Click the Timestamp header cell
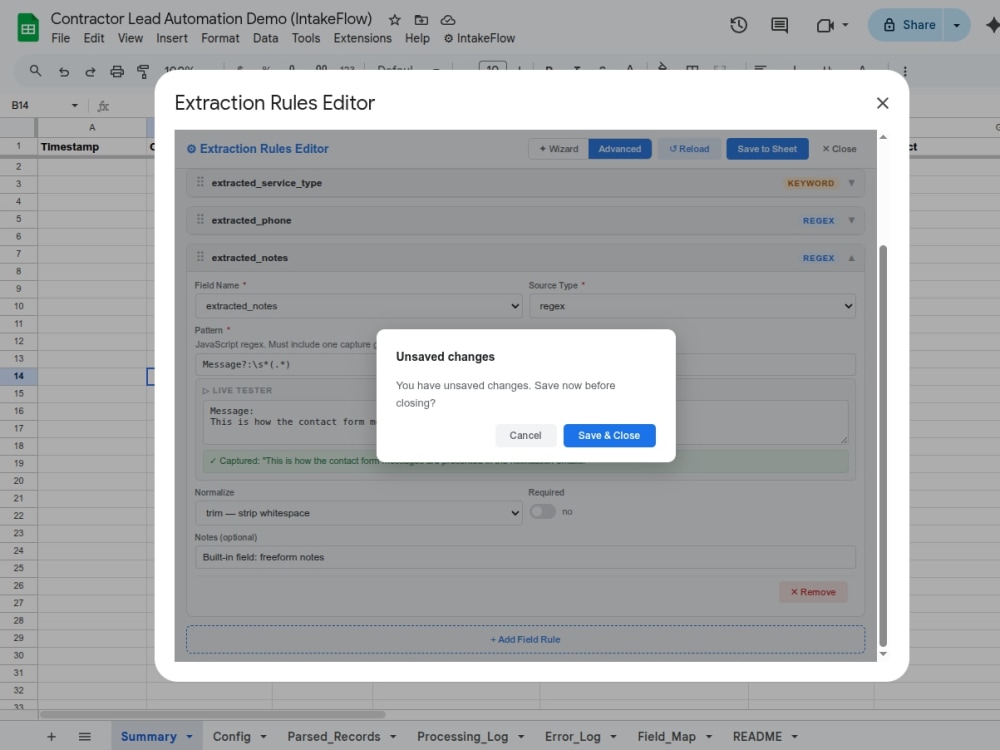 click(92, 147)
